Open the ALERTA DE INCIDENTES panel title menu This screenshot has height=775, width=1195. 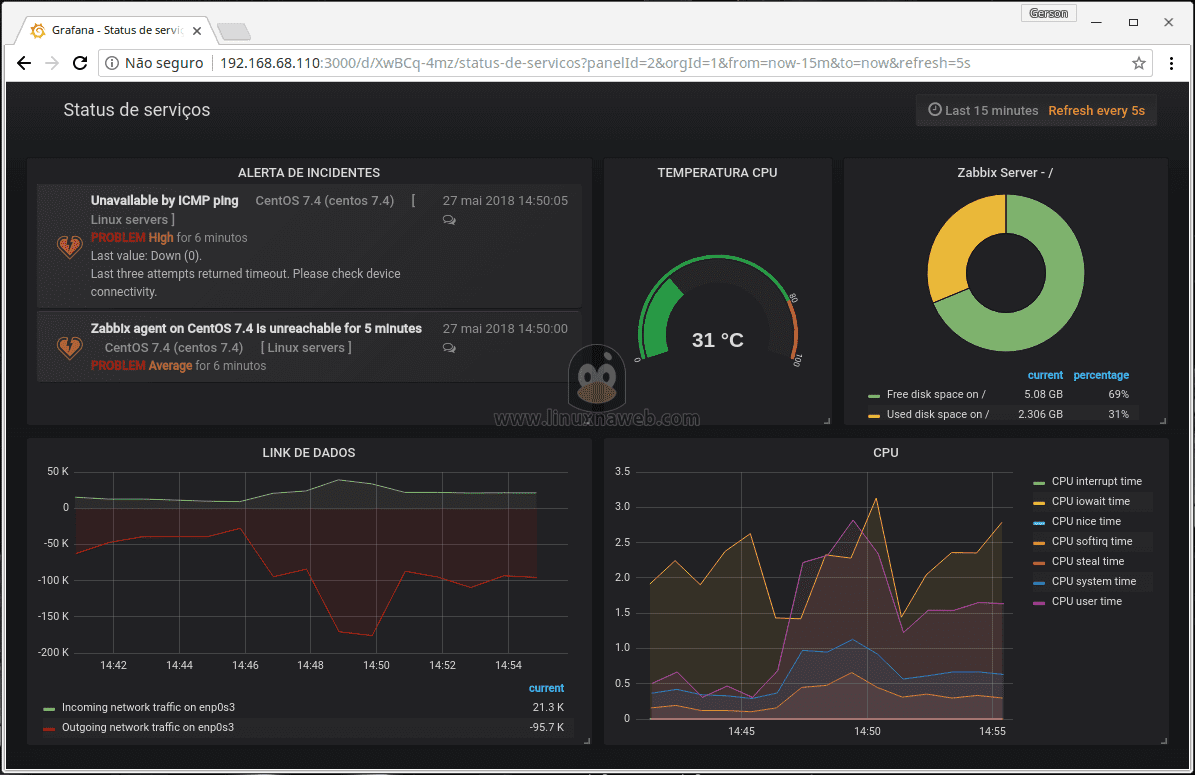(309, 173)
